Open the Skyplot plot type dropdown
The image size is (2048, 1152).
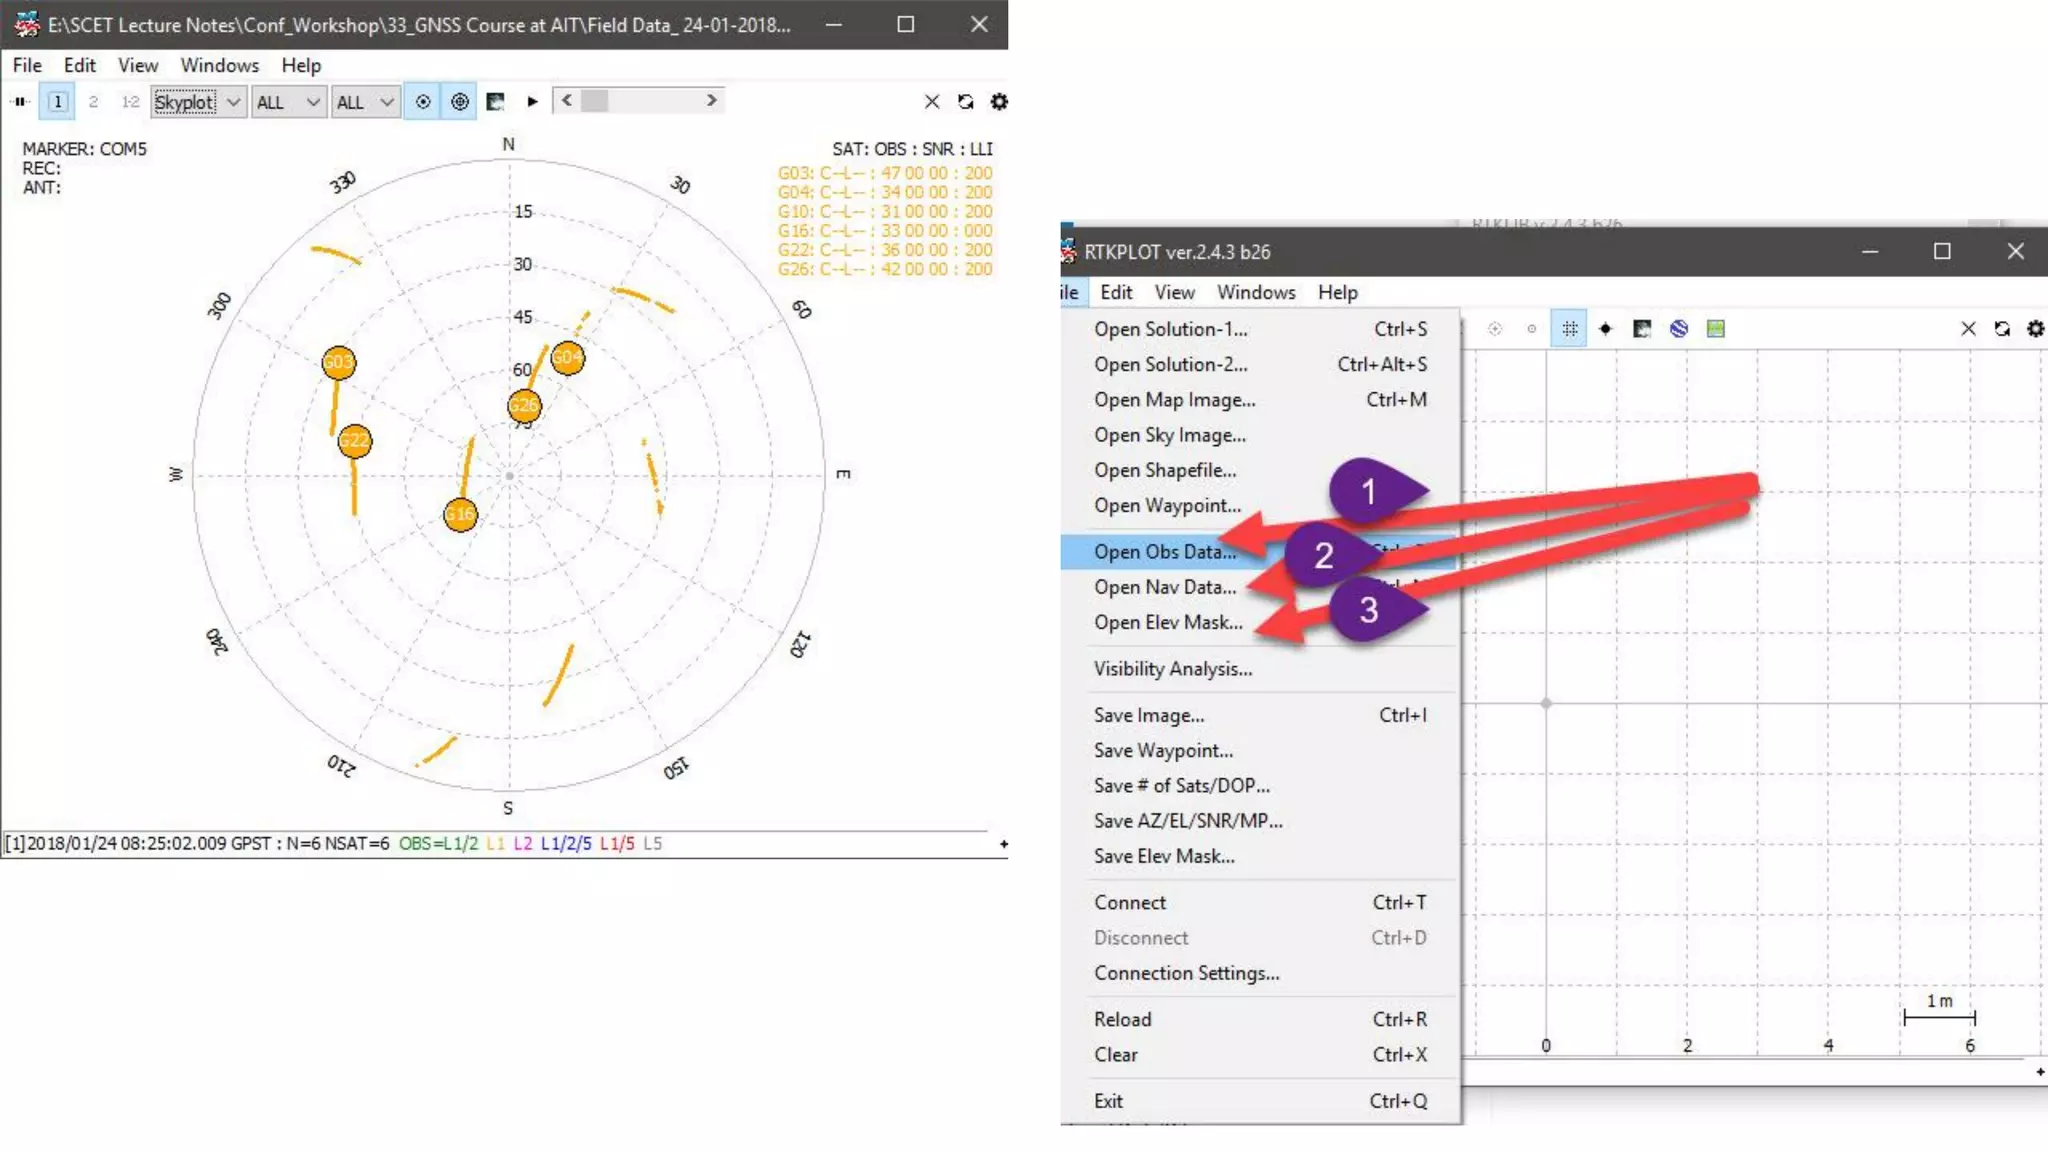click(198, 102)
